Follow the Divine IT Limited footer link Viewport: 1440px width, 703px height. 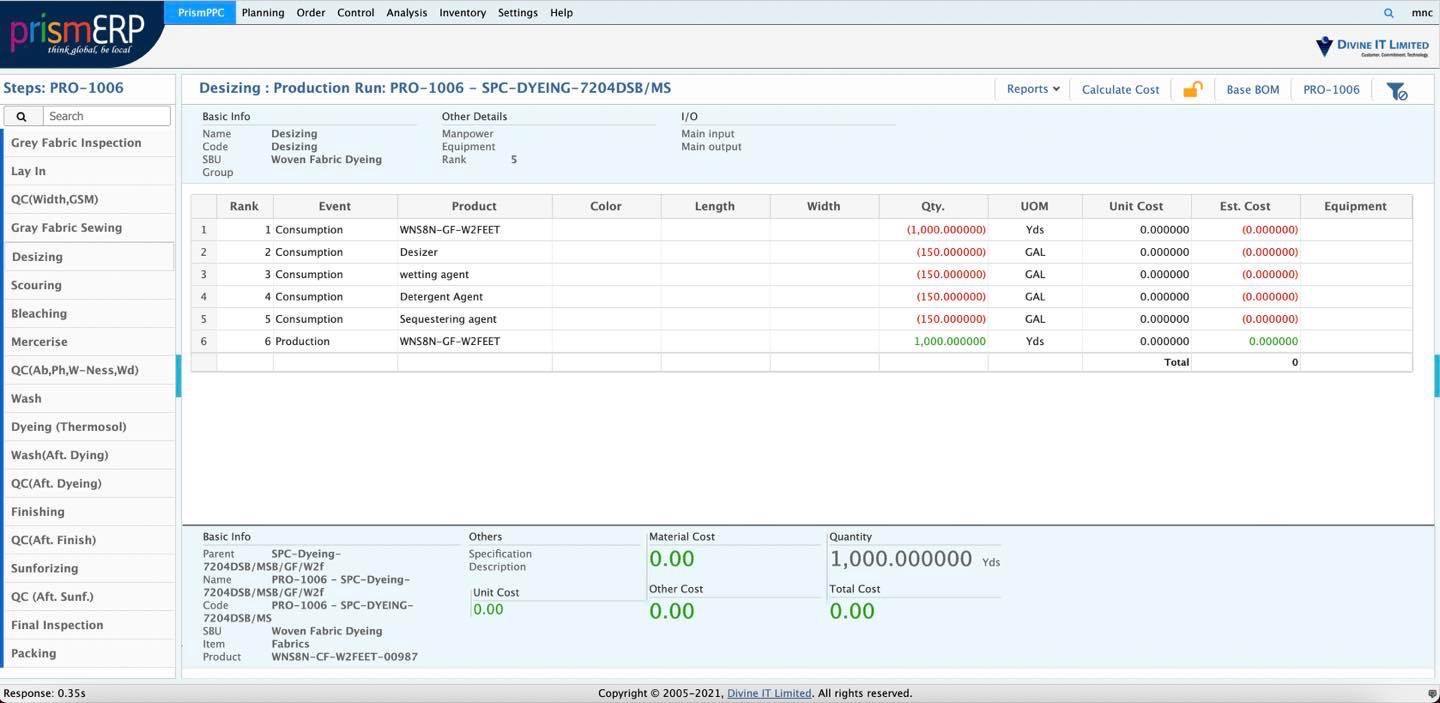pos(769,693)
